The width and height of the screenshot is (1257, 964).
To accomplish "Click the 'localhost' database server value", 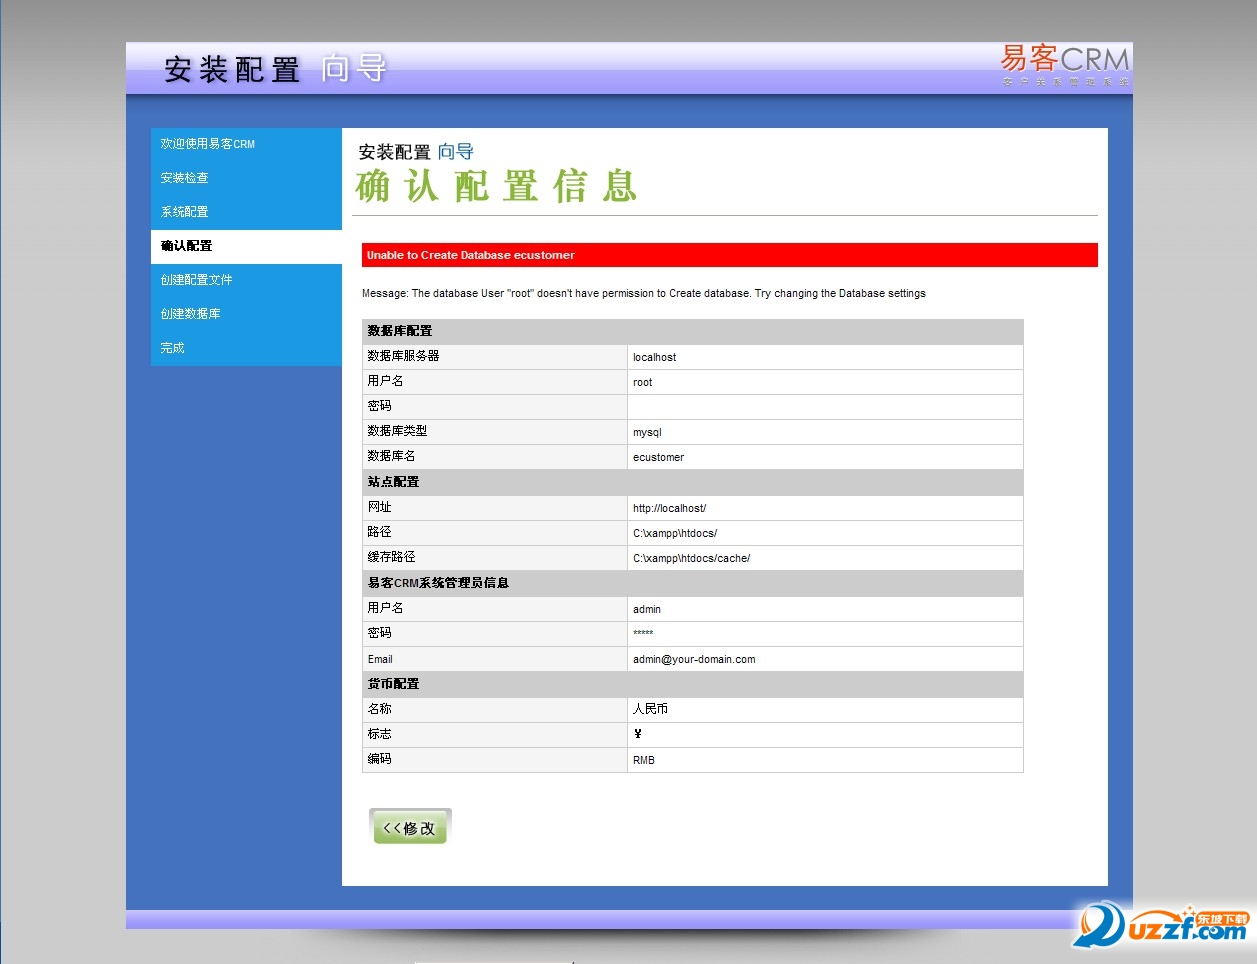I will (655, 357).
